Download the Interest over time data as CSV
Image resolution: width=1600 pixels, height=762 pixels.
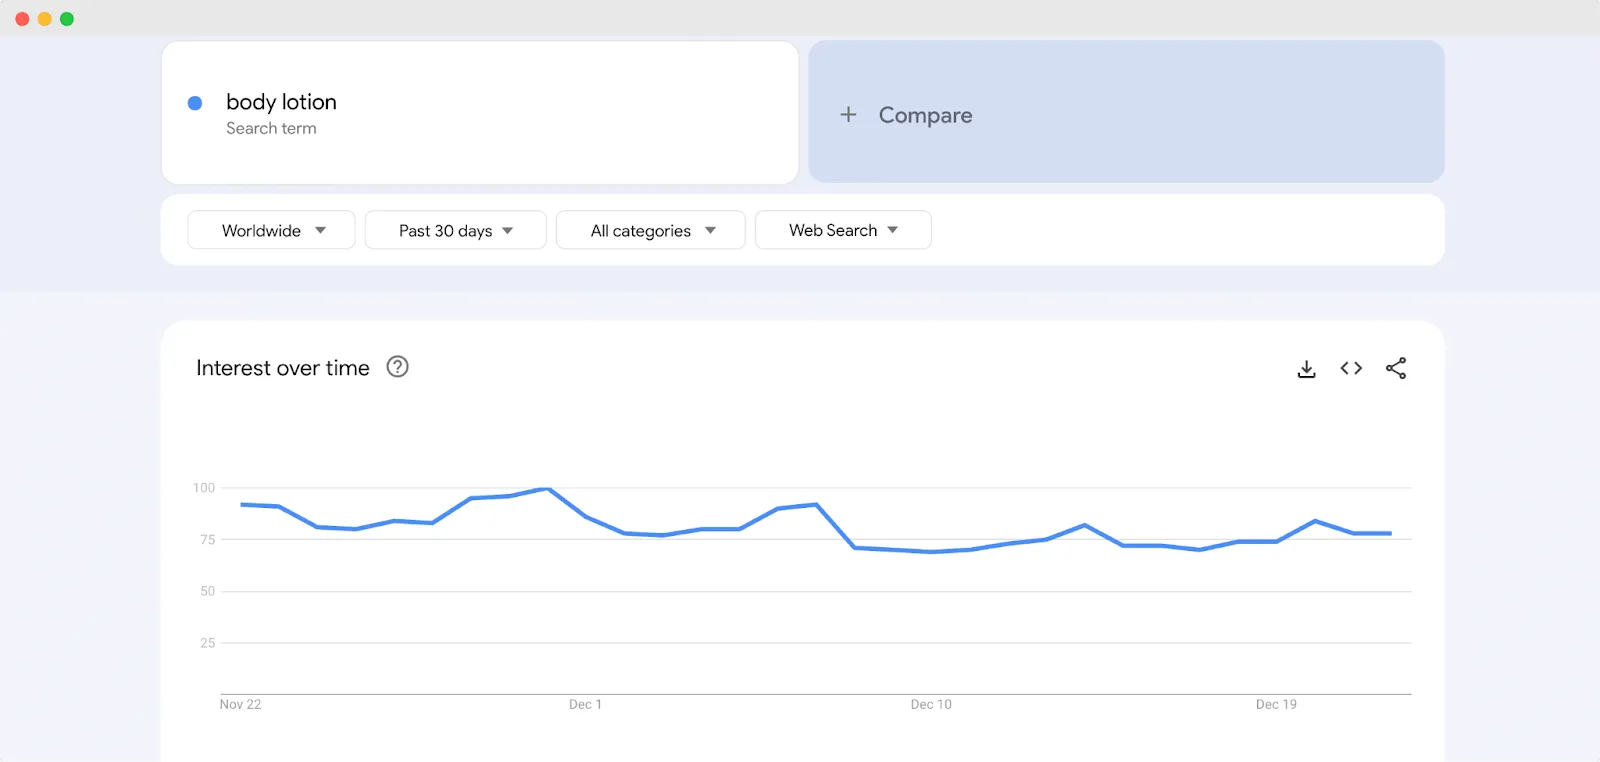[1306, 369]
